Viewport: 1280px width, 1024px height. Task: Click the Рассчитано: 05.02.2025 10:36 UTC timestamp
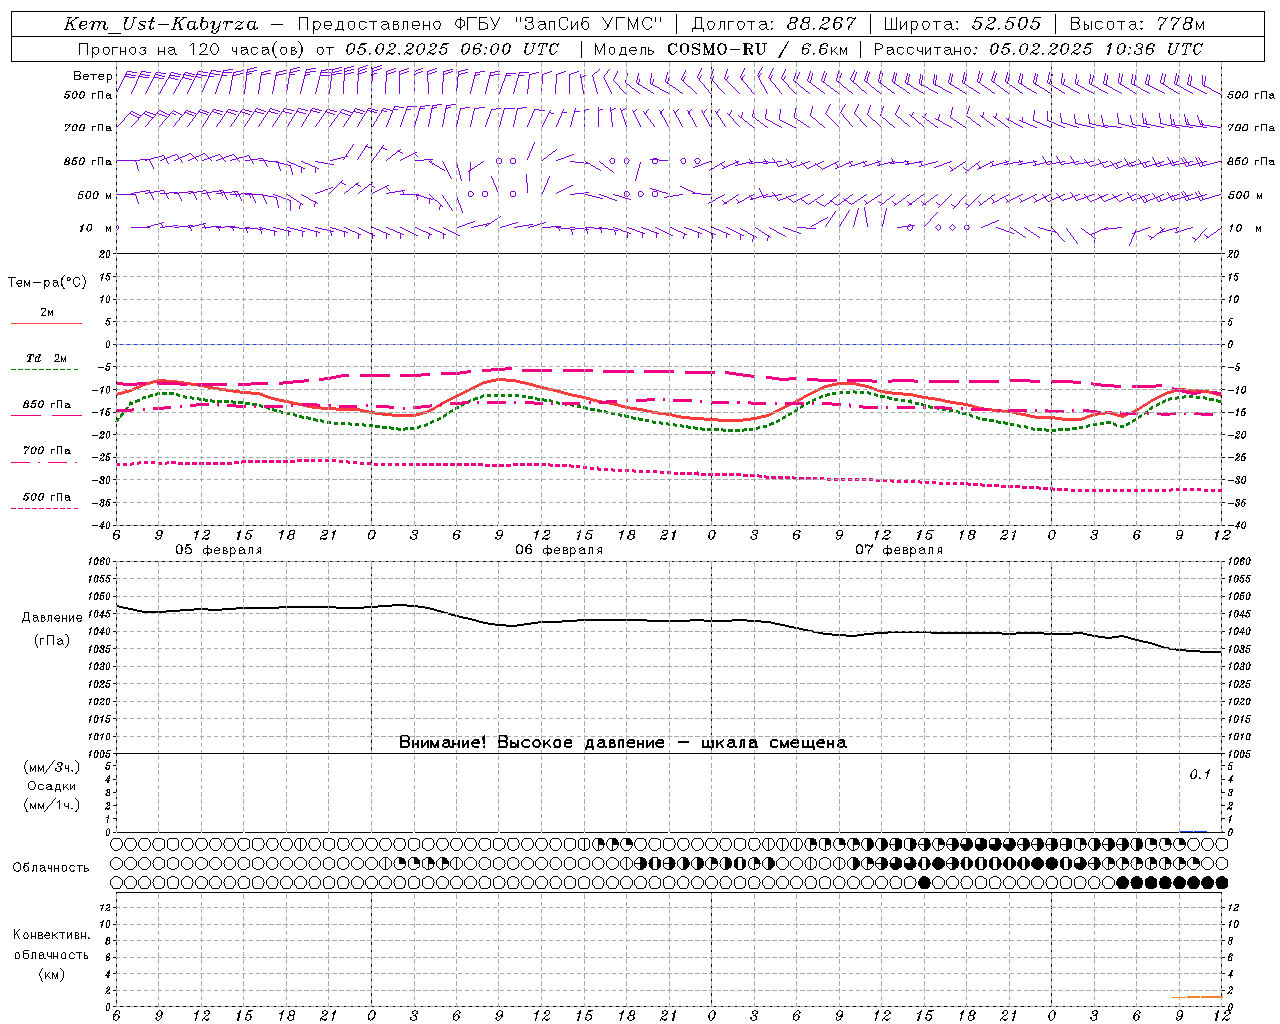[x=1038, y=49]
